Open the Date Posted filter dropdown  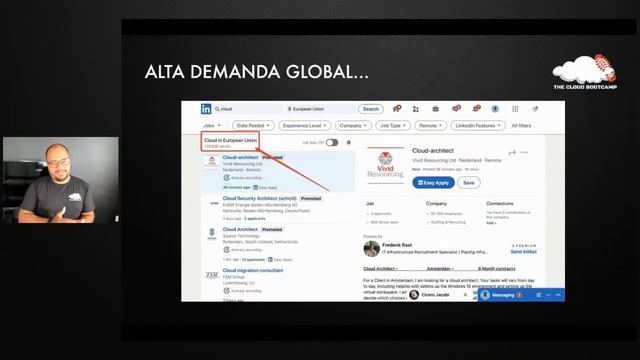253,126
